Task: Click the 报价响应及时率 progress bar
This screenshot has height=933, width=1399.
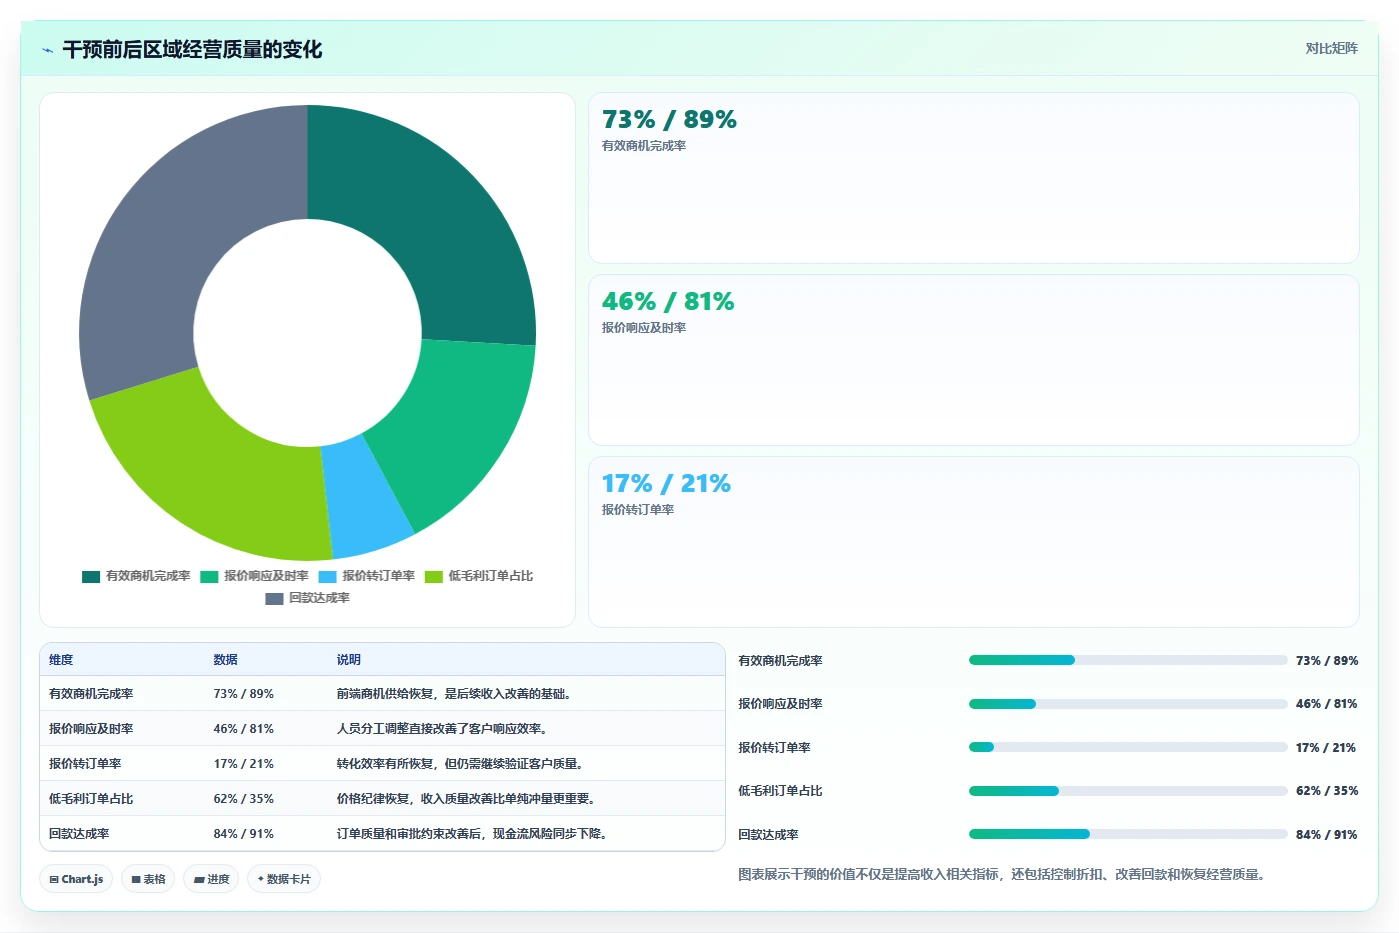Action: click(1128, 704)
